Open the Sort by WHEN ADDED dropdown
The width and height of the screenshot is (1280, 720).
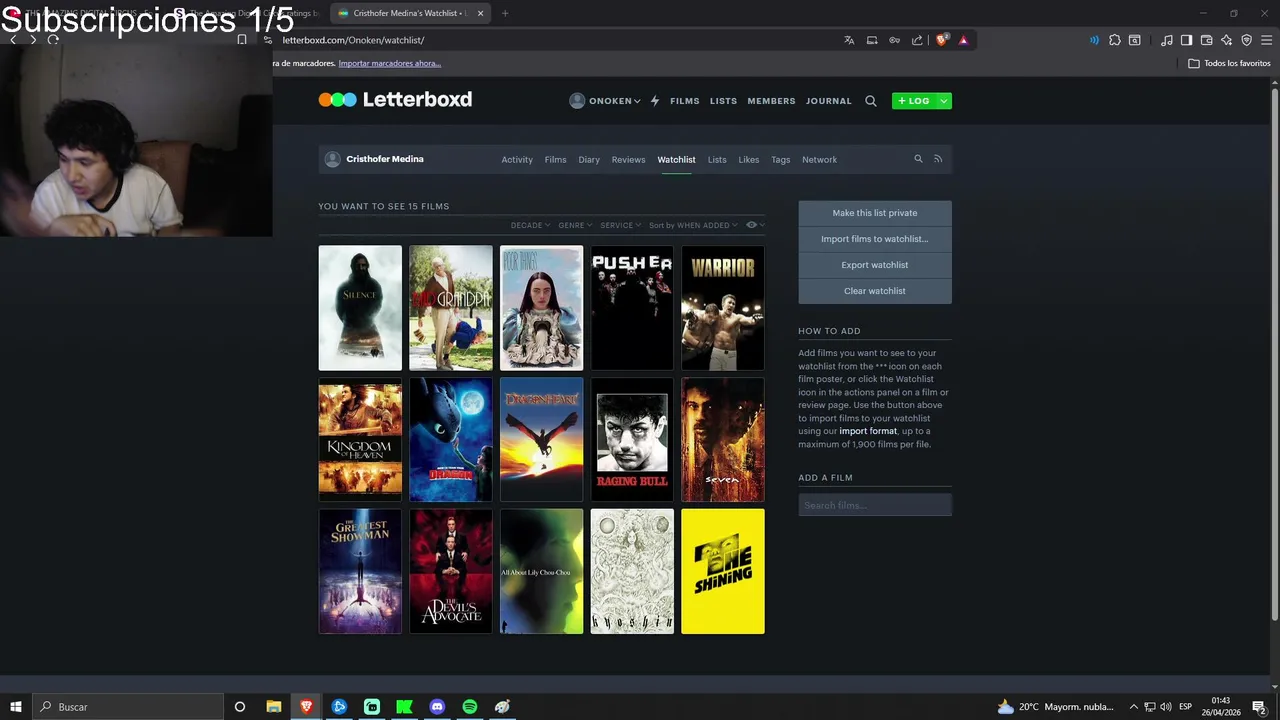point(693,225)
